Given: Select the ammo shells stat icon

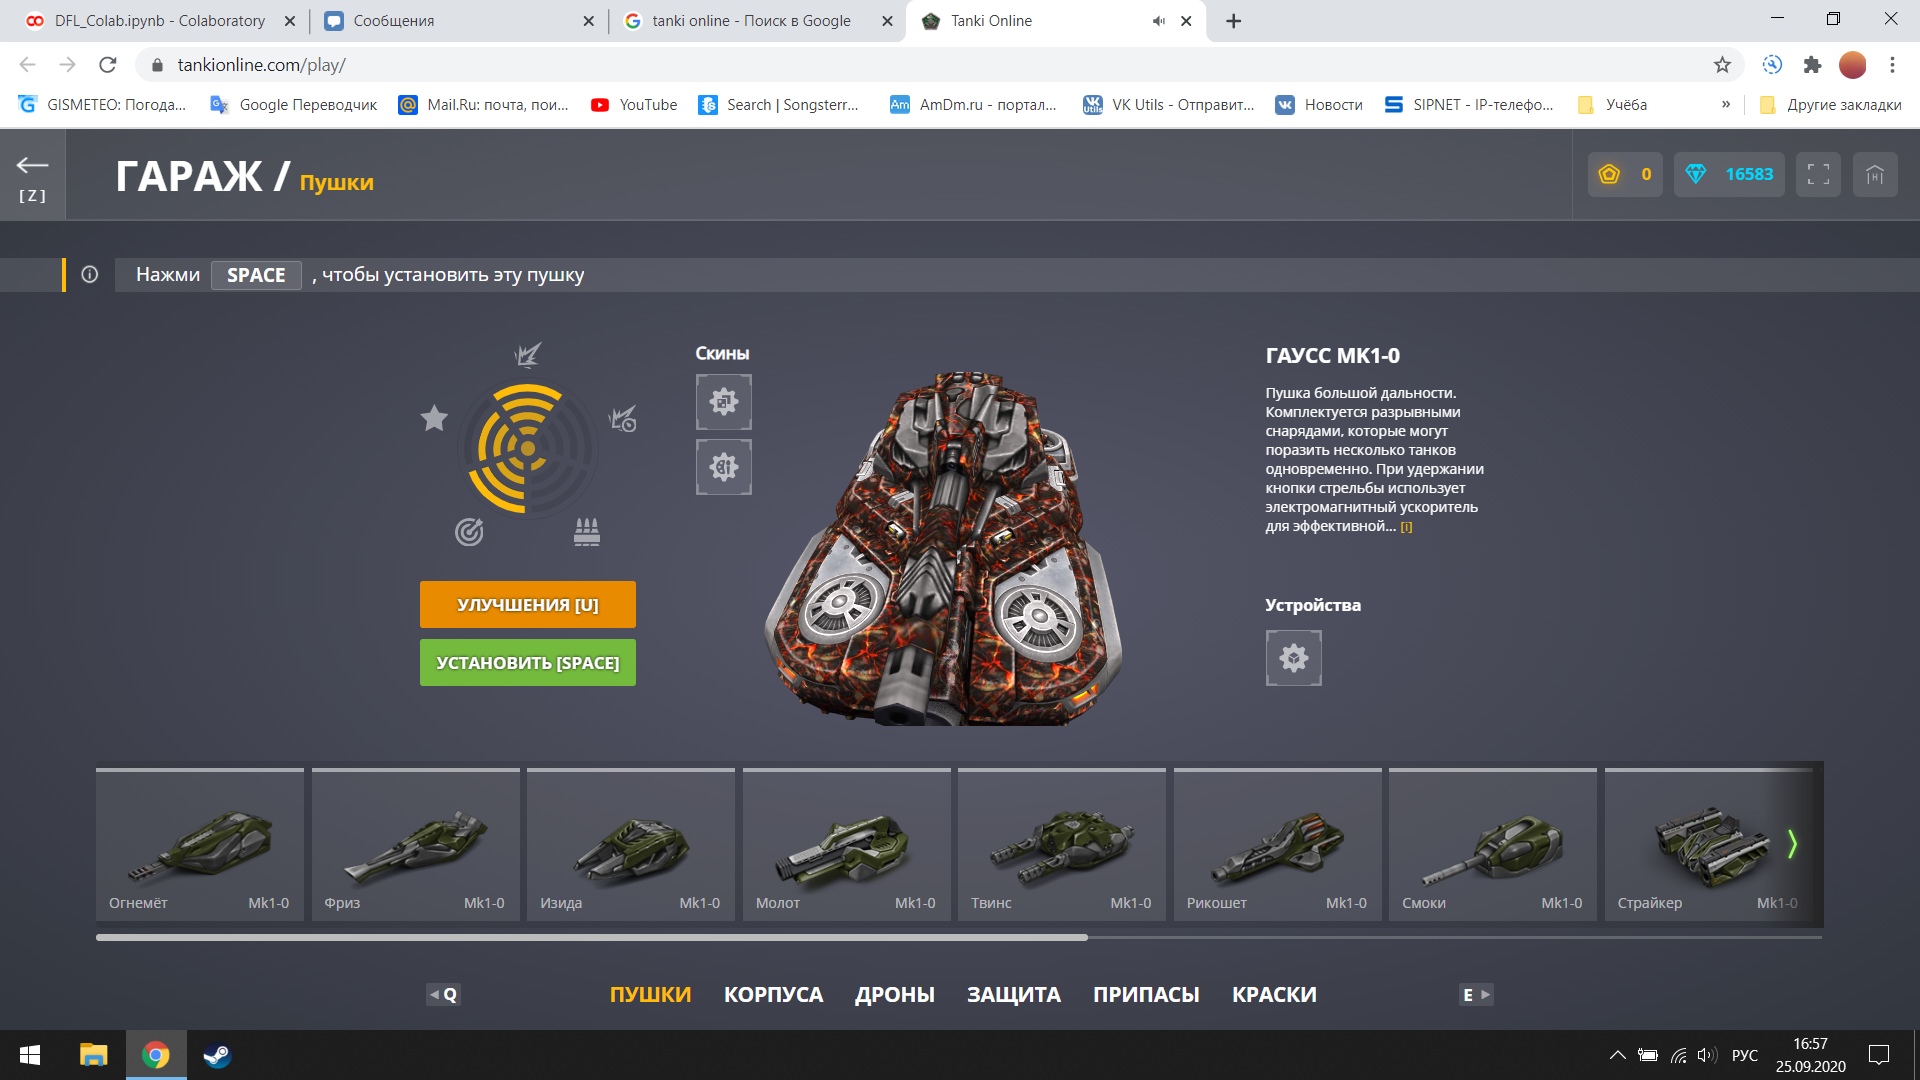Looking at the screenshot, I should click(587, 531).
